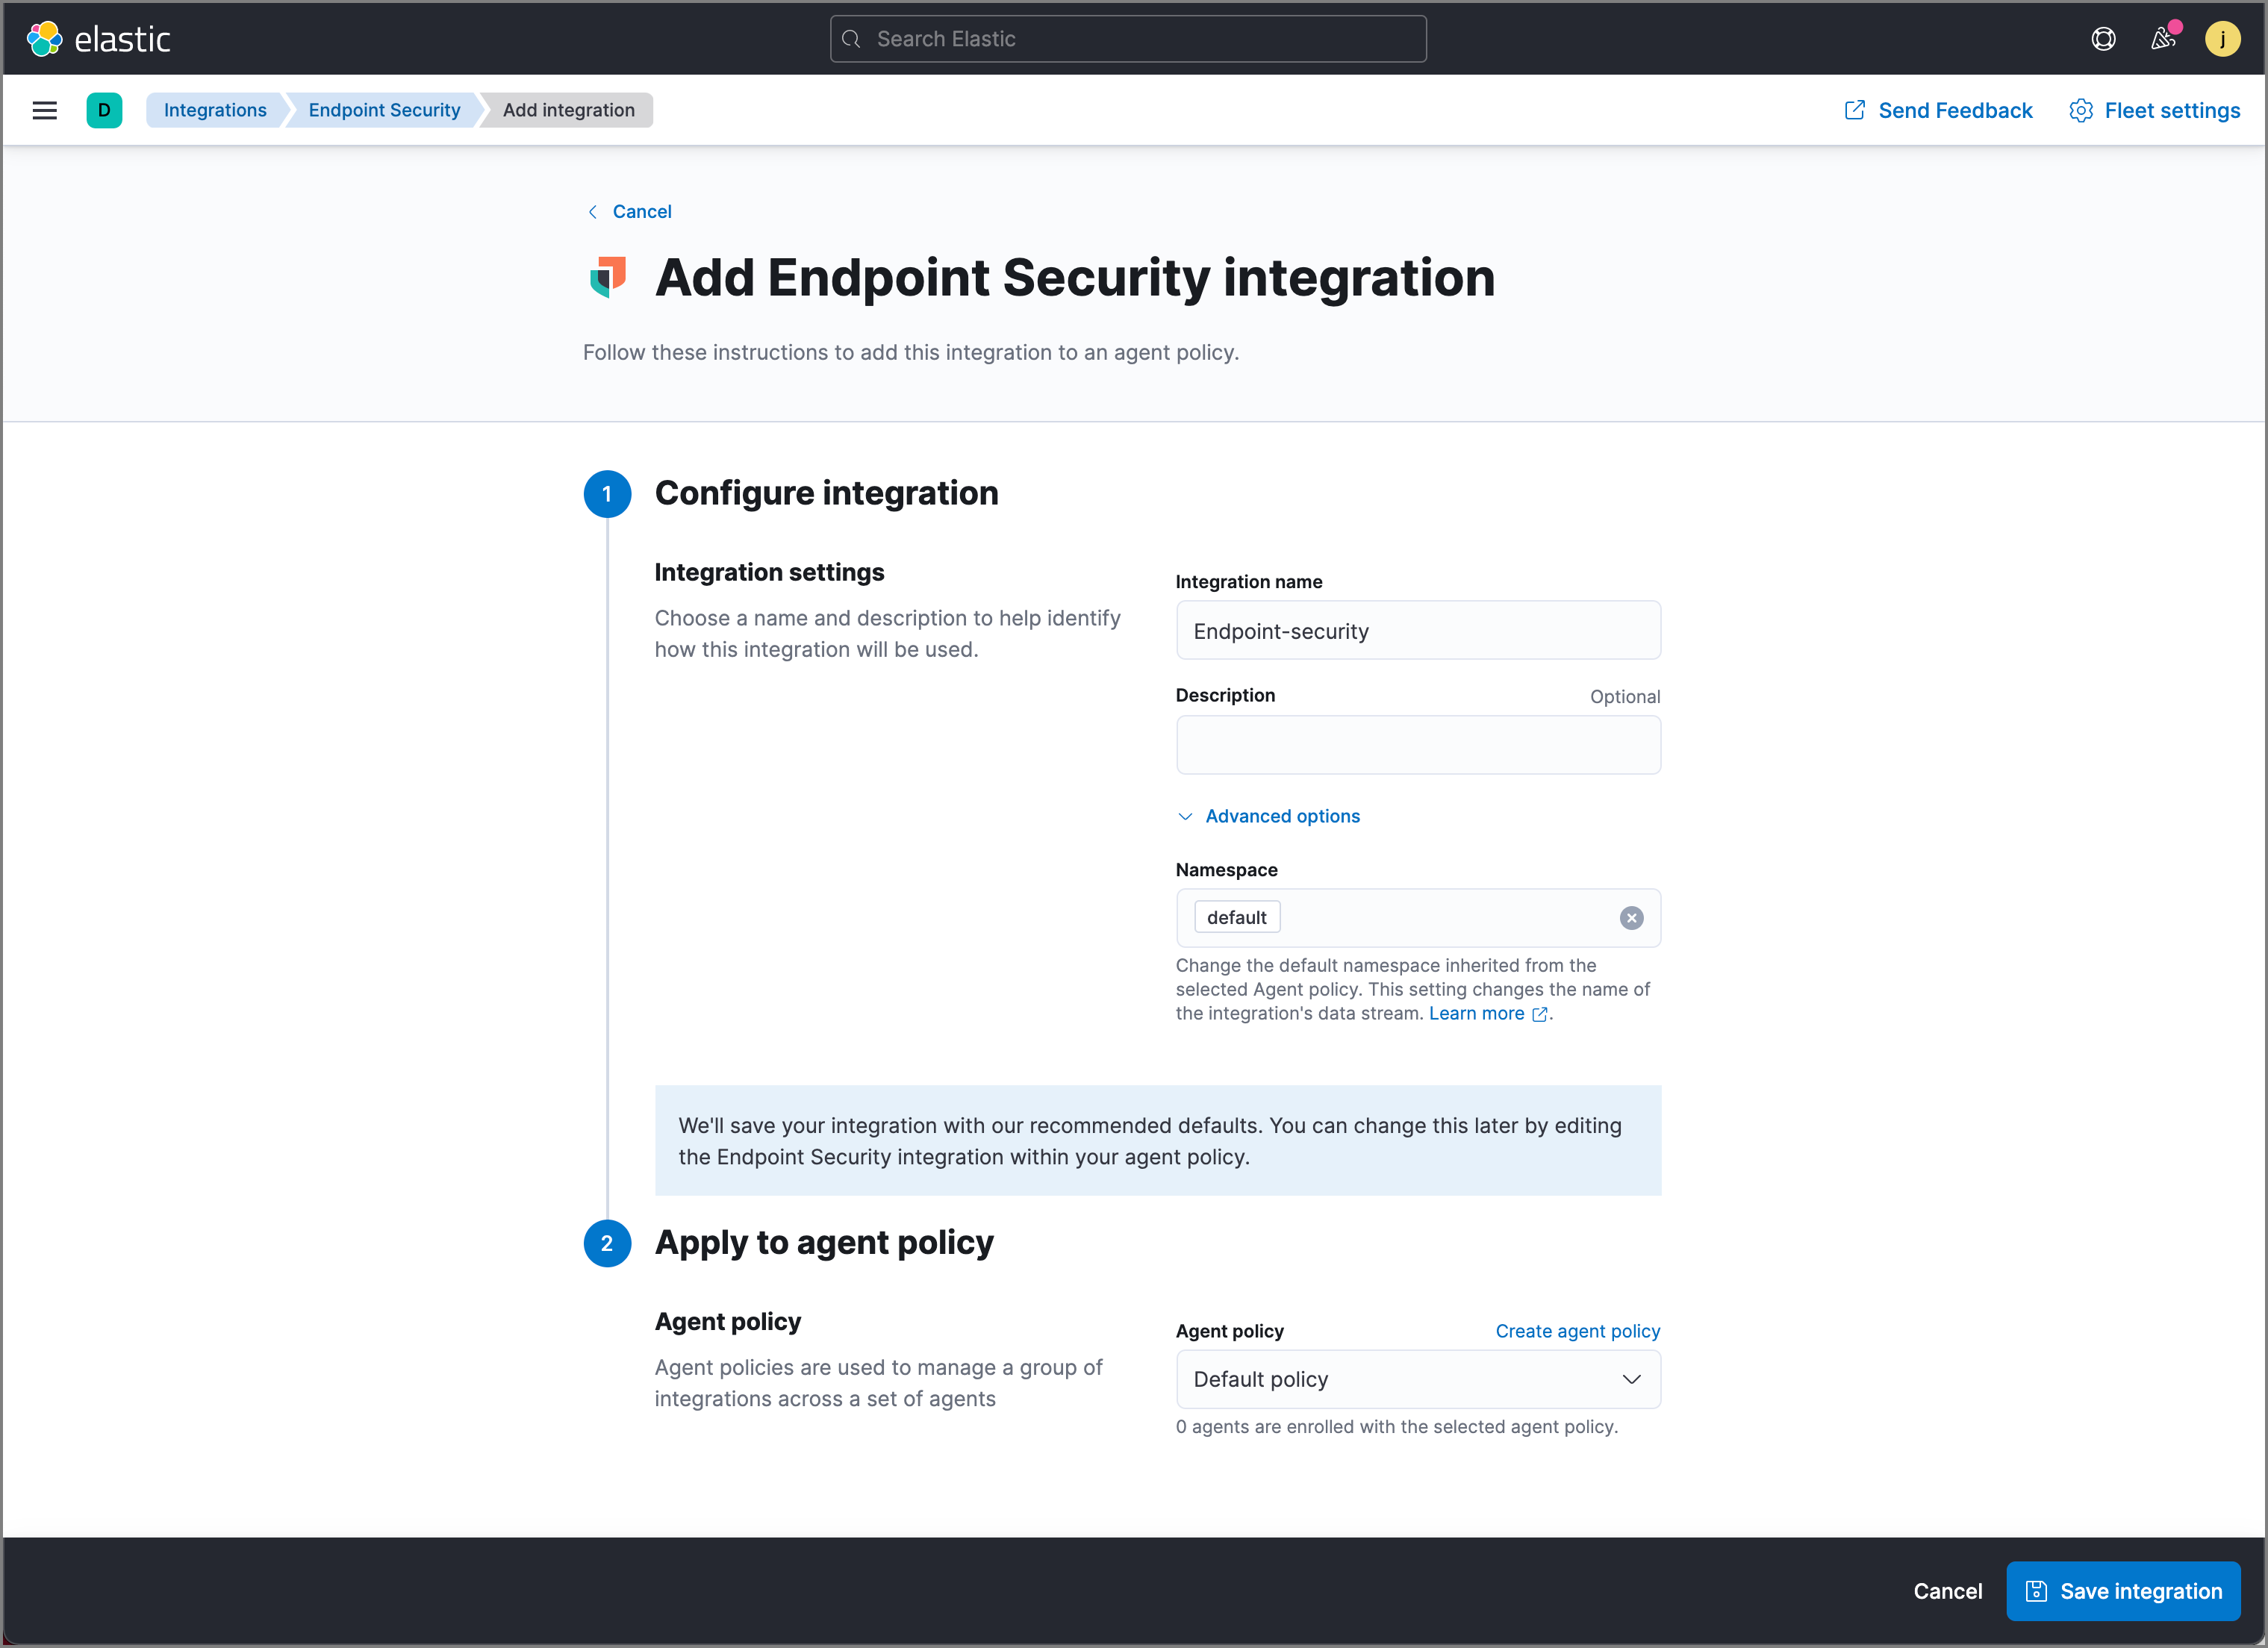
Task: Click inside the Description text field
Action: click(x=1418, y=745)
